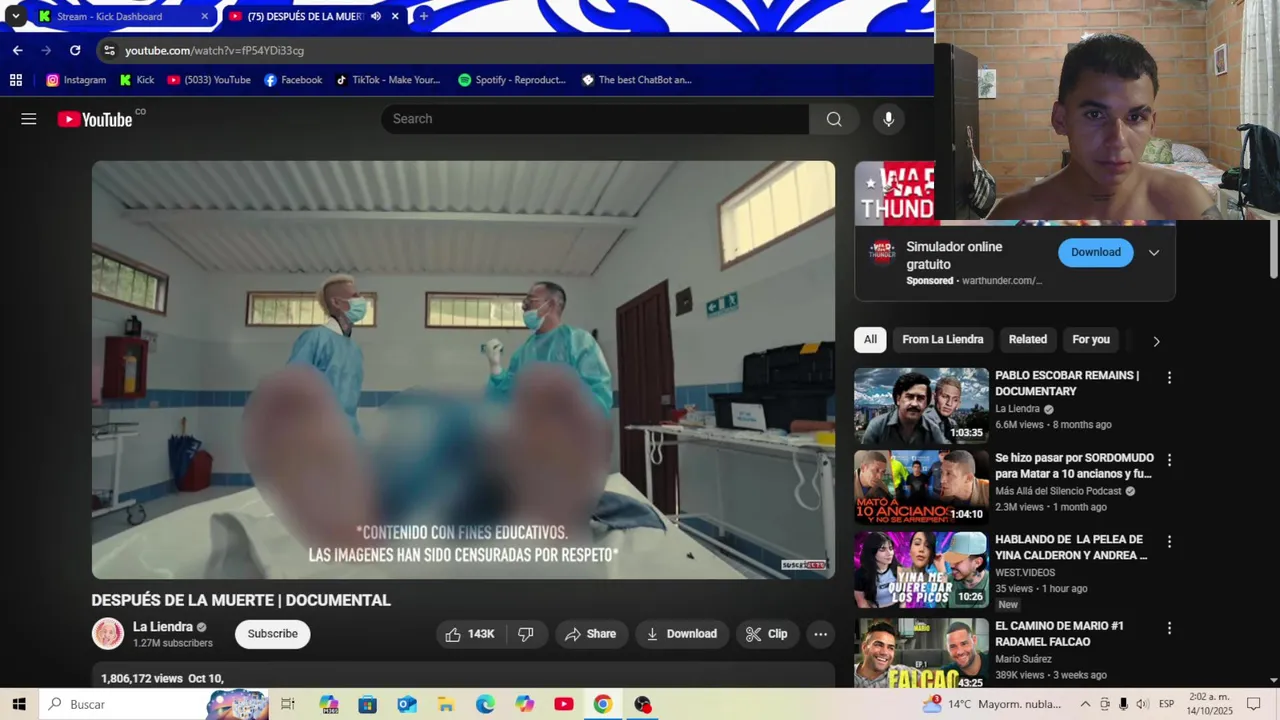This screenshot has height=720, width=1280.
Task: Switch to Stream - Kick Dashboard tab
Action: [122, 16]
